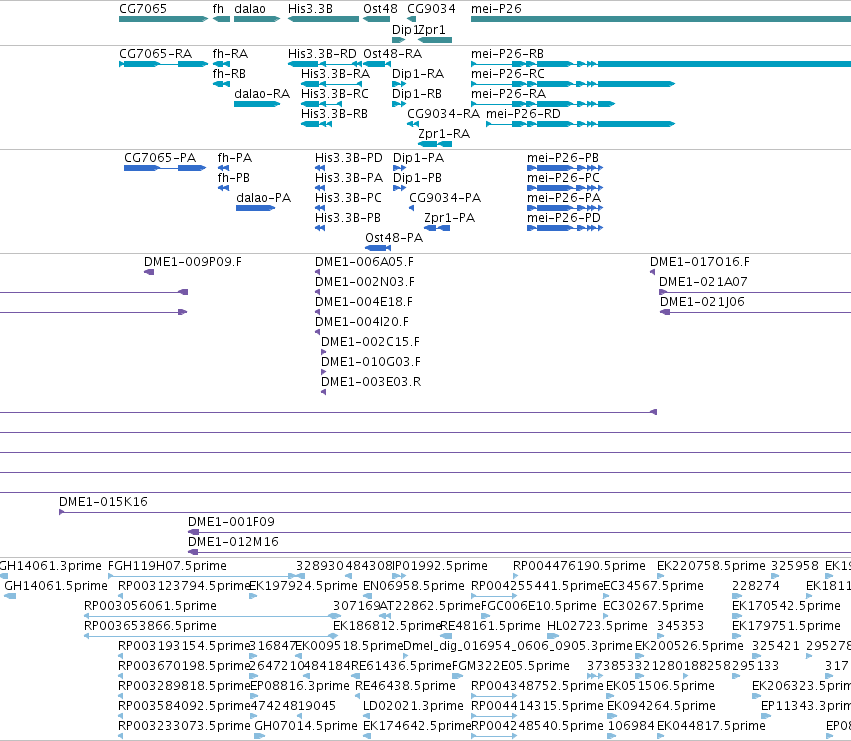Click the EK220758.5prime EST label
This screenshot has width=851, height=741.
[711, 566]
